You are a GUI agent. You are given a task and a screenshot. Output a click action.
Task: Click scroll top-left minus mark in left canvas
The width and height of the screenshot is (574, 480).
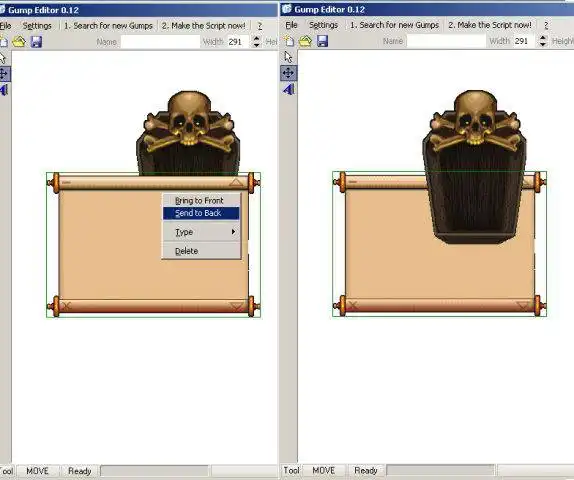pyautogui.click(x=66, y=182)
